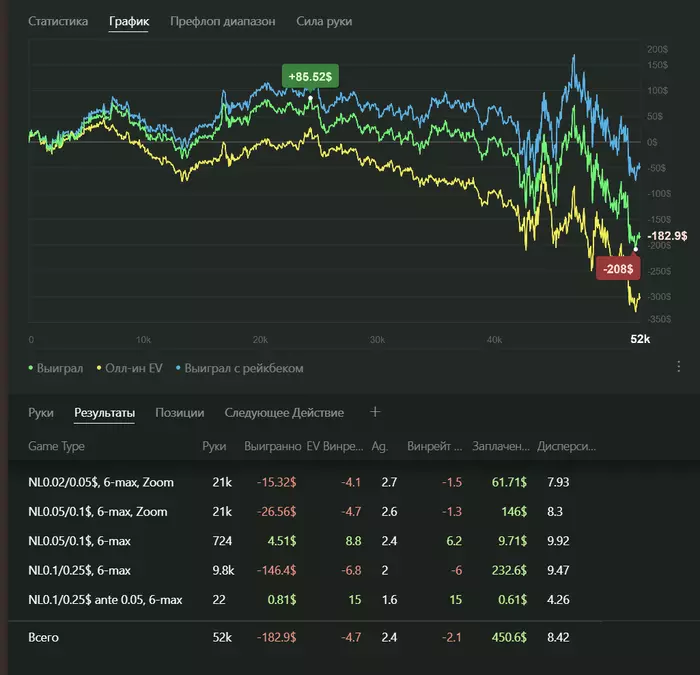Select the NL0.1/0.25$ ante 0.05 row
This screenshot has width=700, height=675.
105,599
